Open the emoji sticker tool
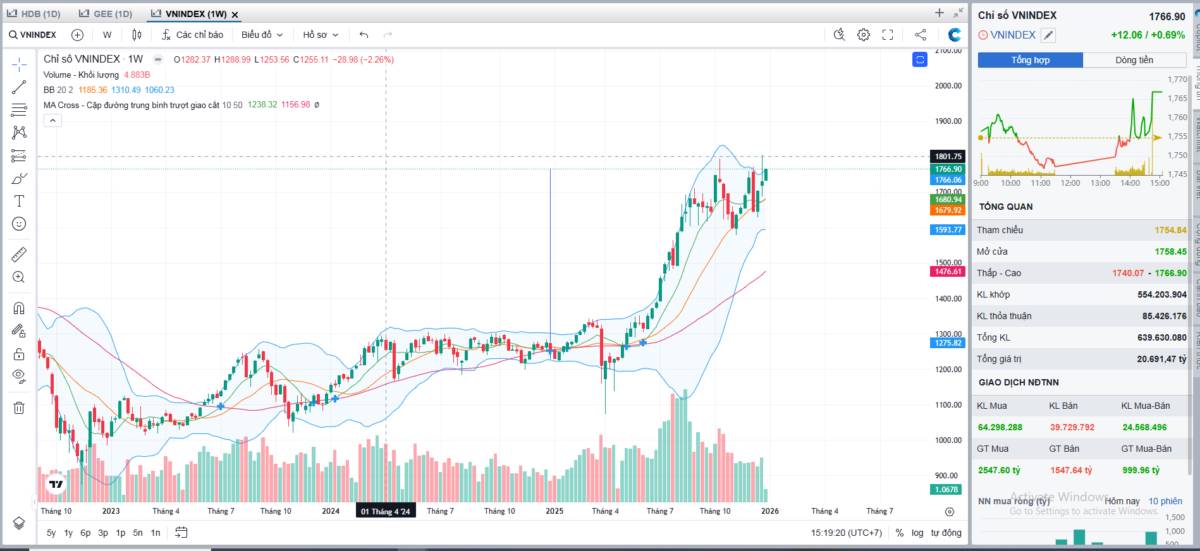Image resolution: width=1200 pixels, height=551 pixels. (18, 224)
